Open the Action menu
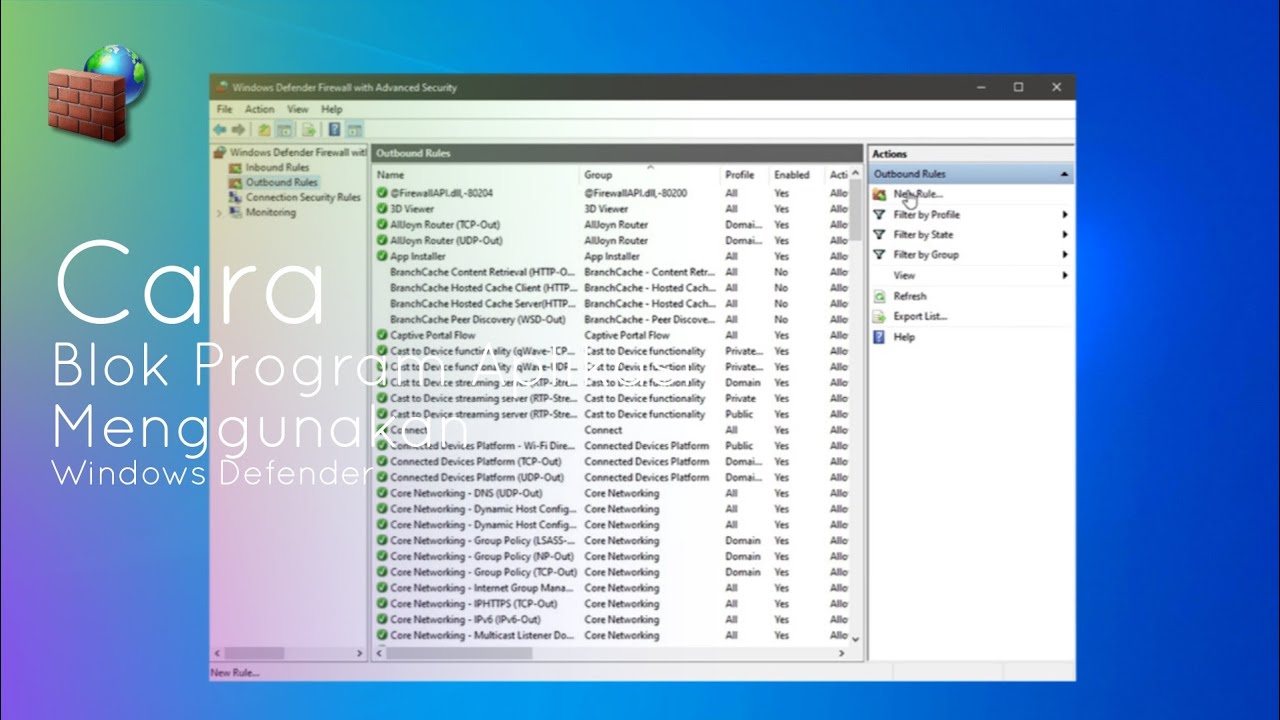 [x=259, y=109]
